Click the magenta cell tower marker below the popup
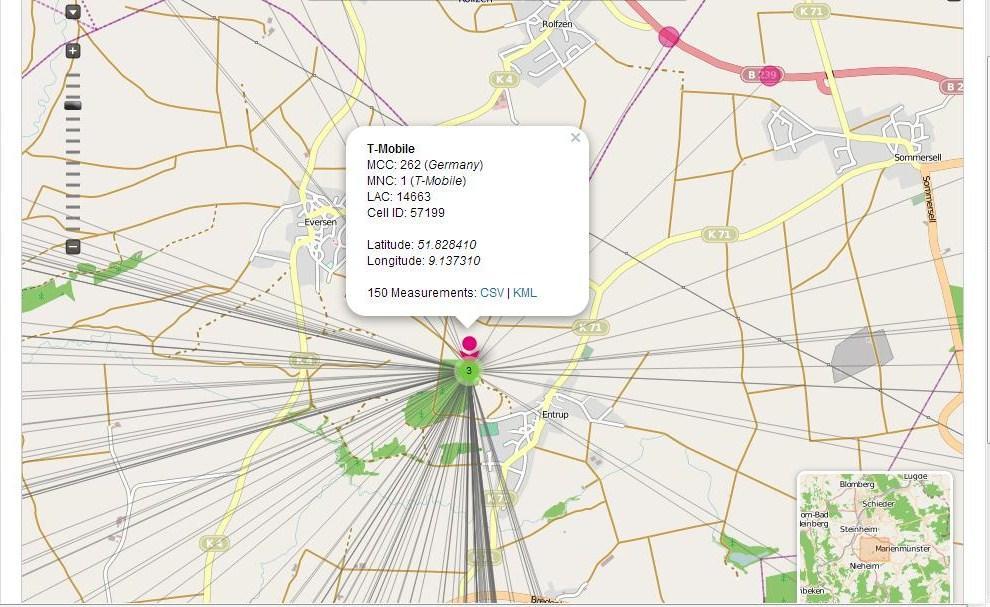The height and width of the screenshot is (607, 990). click(468, 346)
